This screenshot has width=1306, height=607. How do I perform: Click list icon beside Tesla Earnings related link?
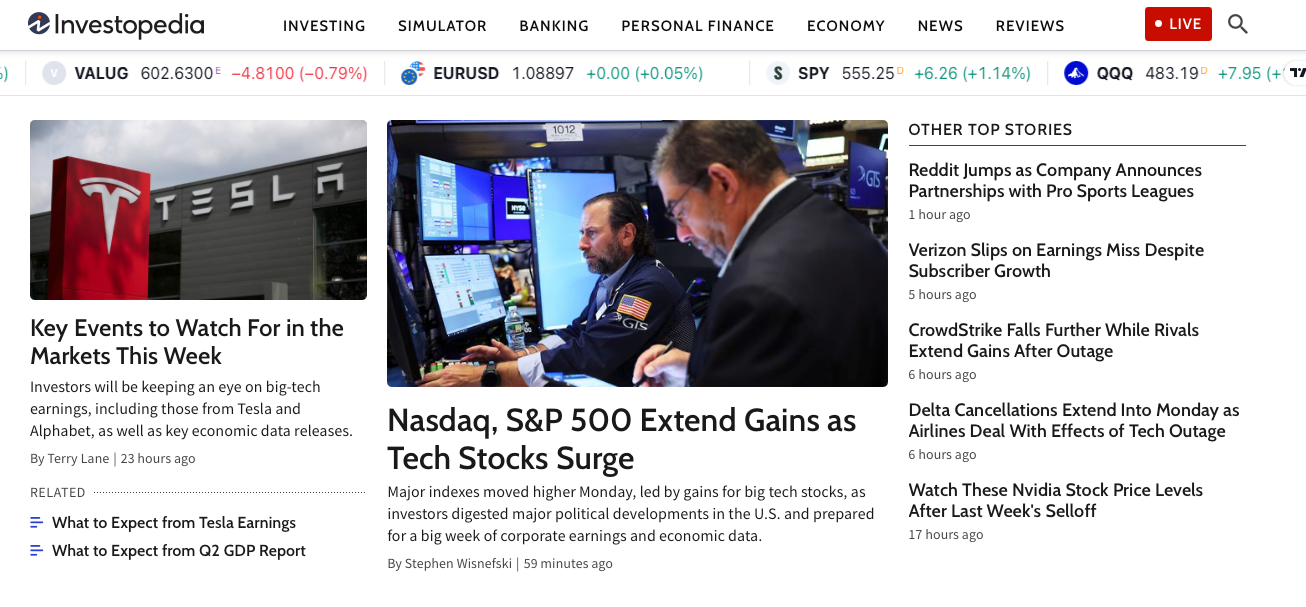[37, 522]
